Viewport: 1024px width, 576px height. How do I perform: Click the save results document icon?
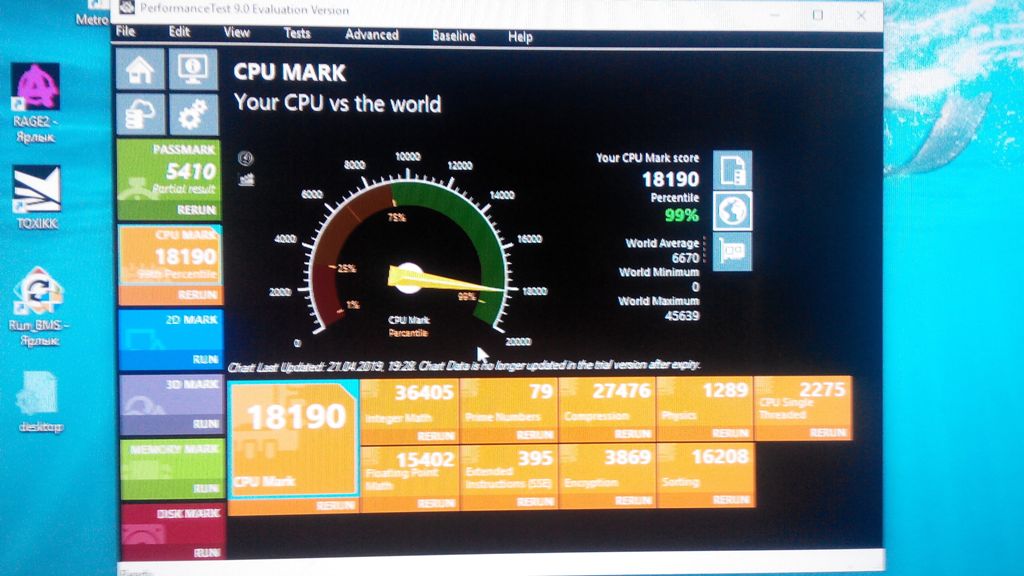tap(732, 169)
